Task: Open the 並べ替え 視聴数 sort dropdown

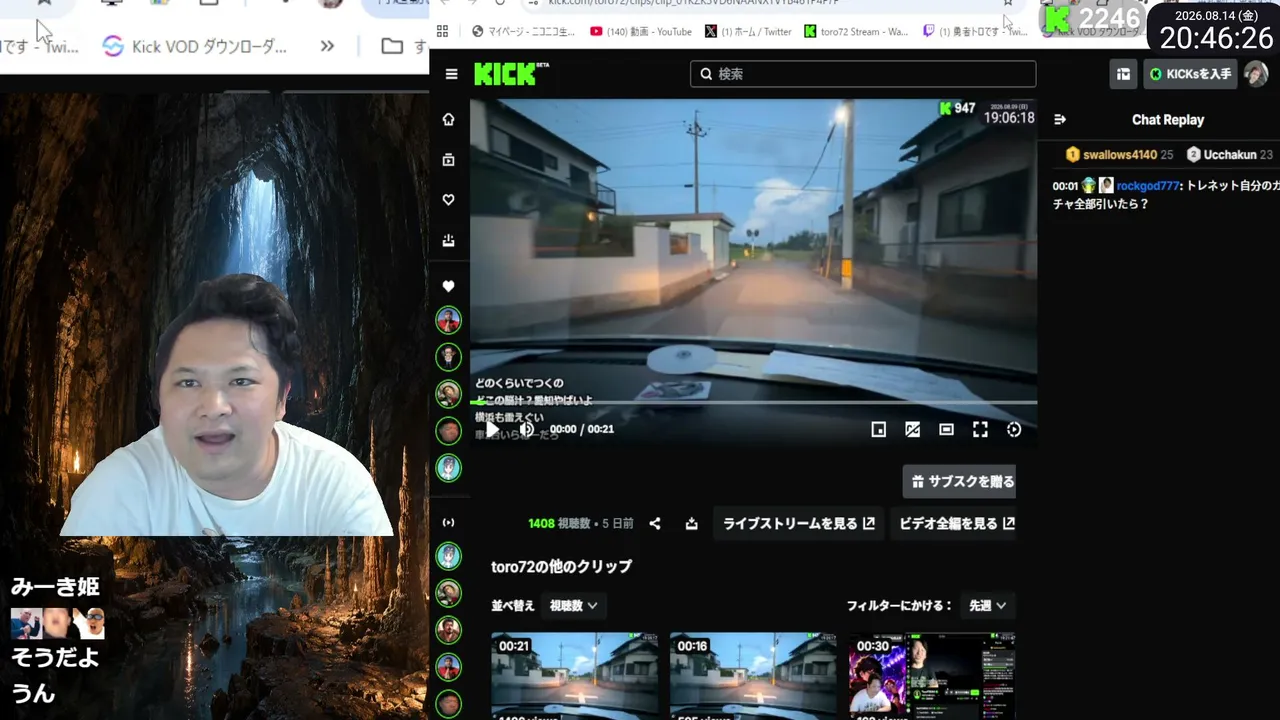Action: pyautogui.click(x=574, y=605)
